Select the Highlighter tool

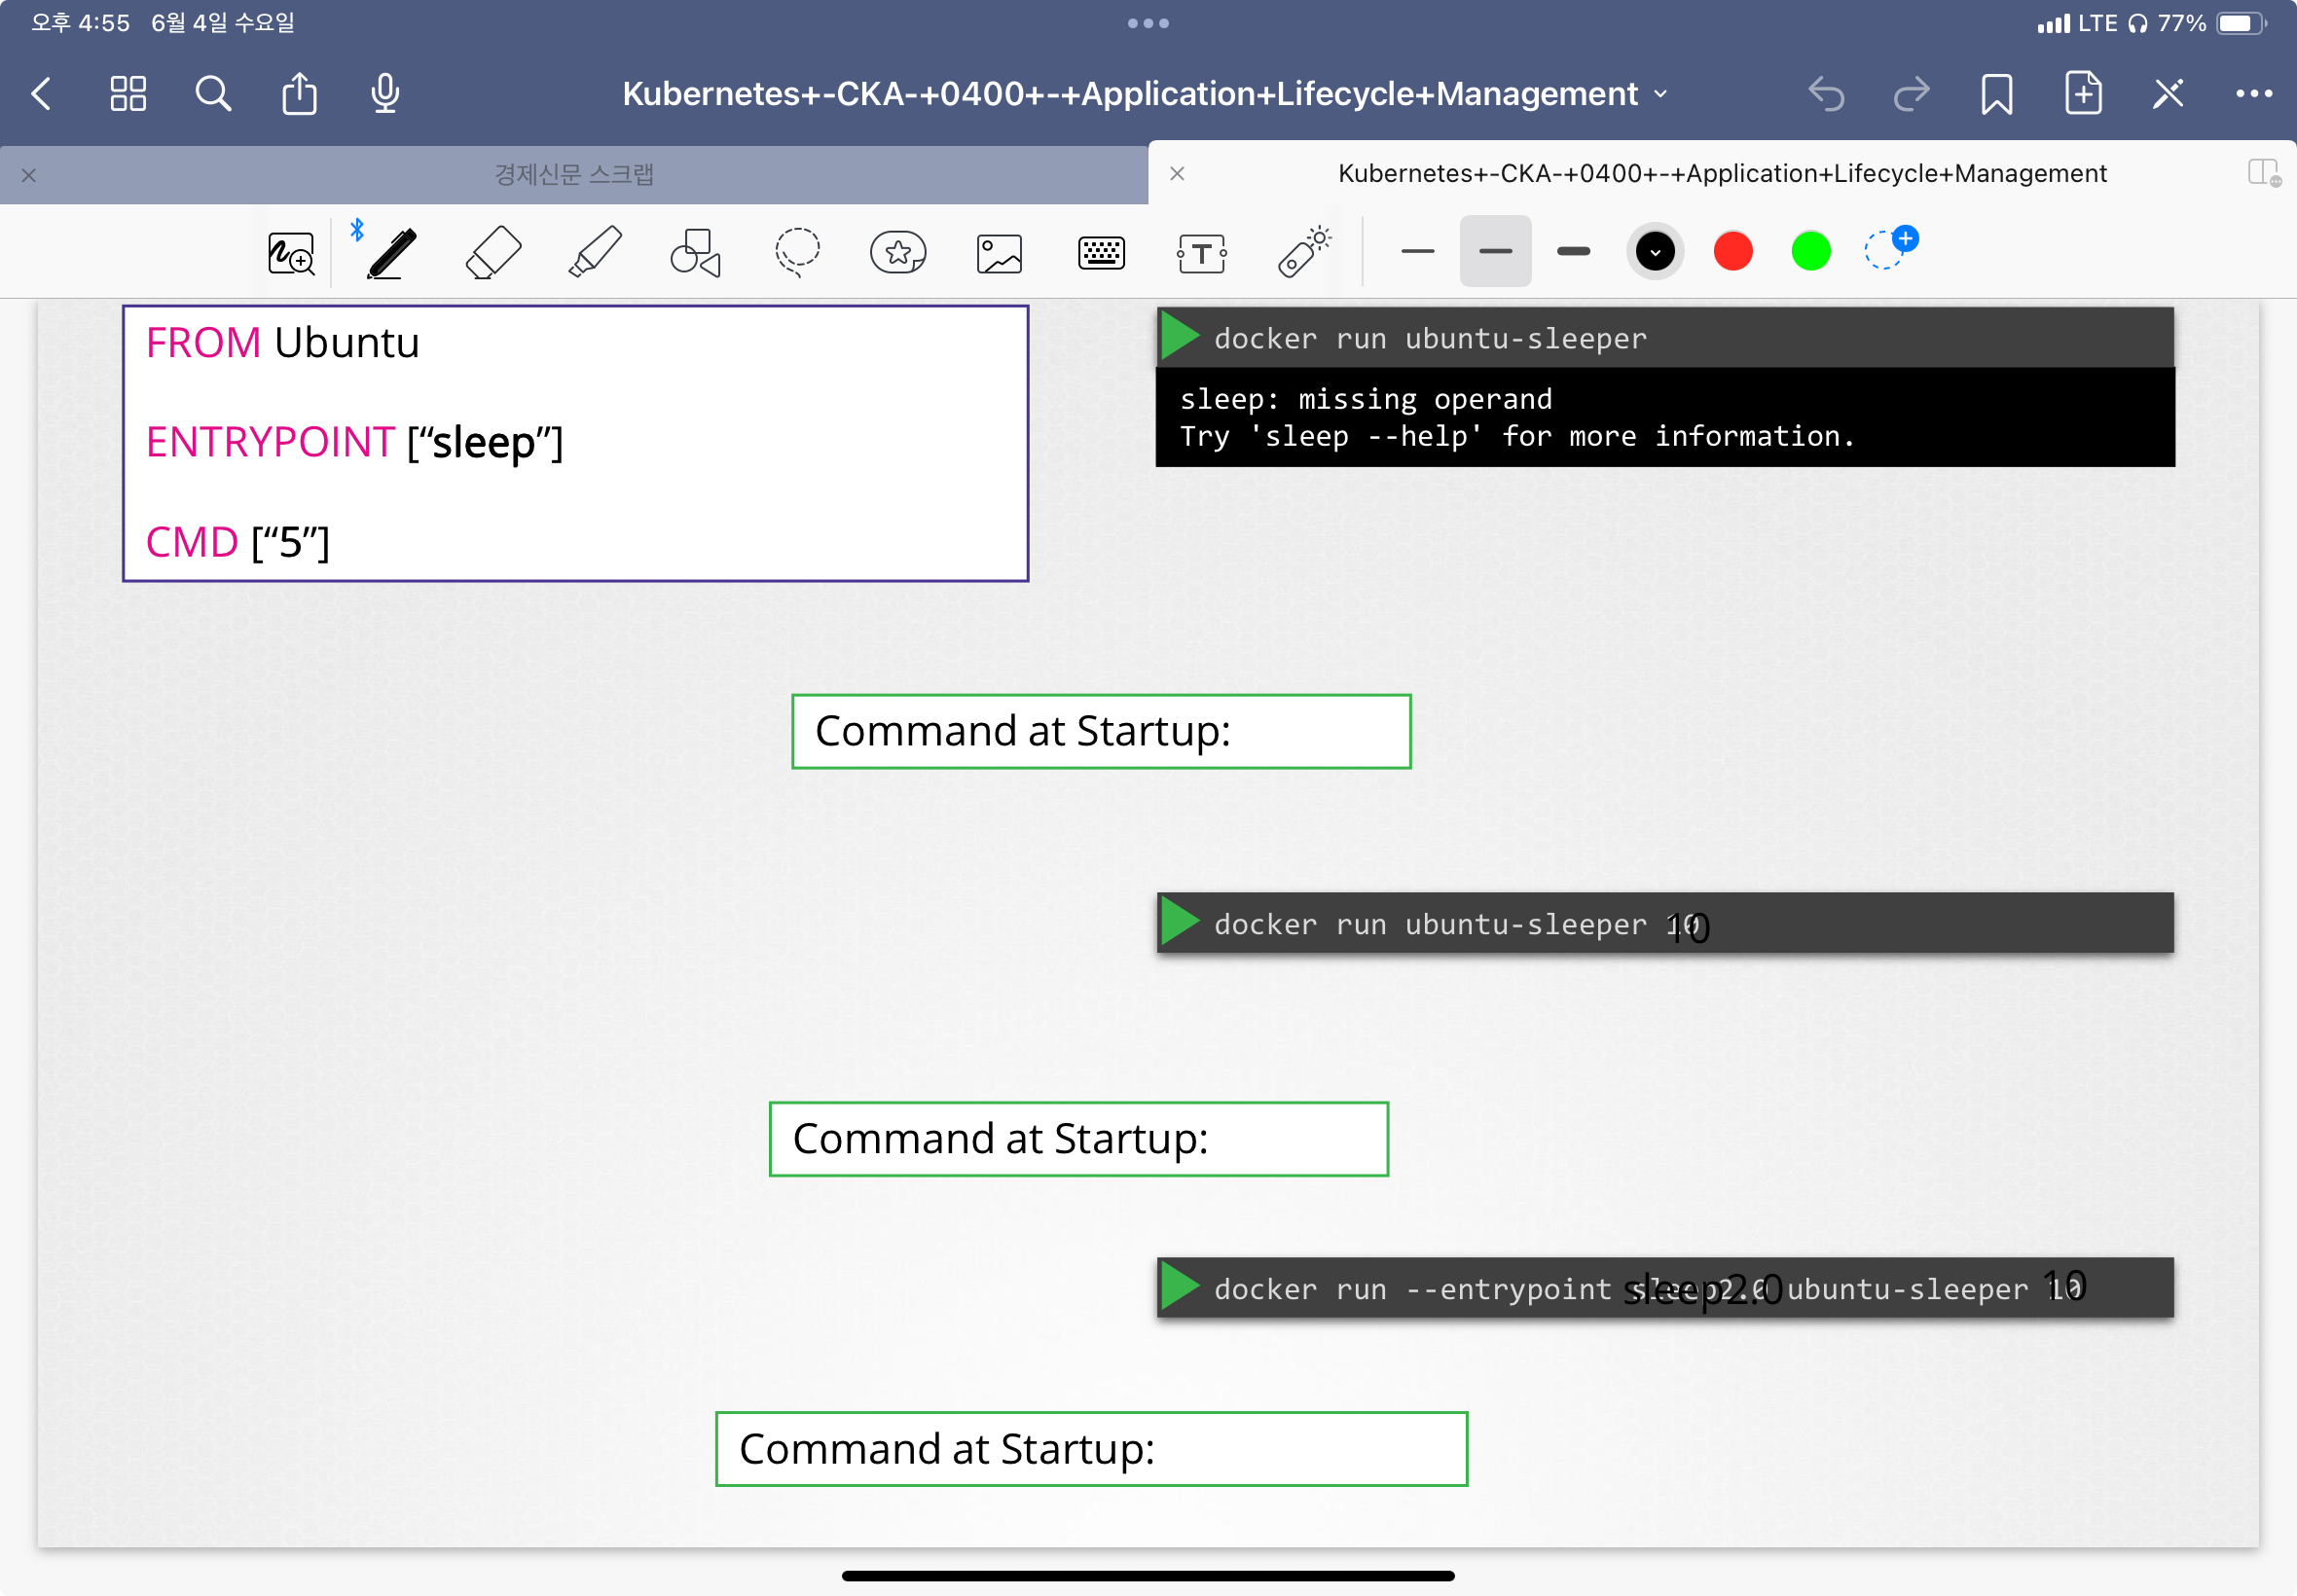pos(595,252)
